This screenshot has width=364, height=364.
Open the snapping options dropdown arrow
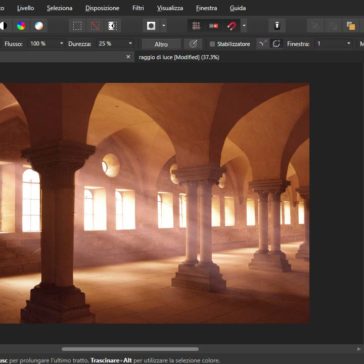[244, 26]
